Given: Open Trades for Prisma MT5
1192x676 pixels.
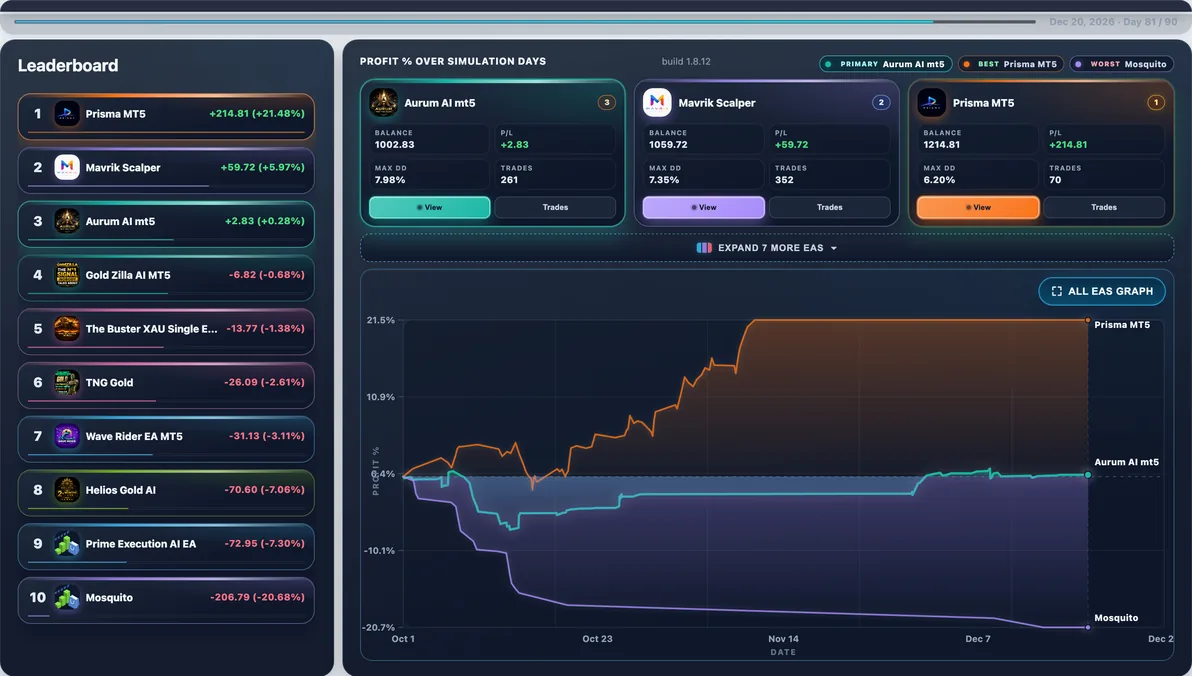Looking at the screenshot, I should click(x=1104, y=207).
